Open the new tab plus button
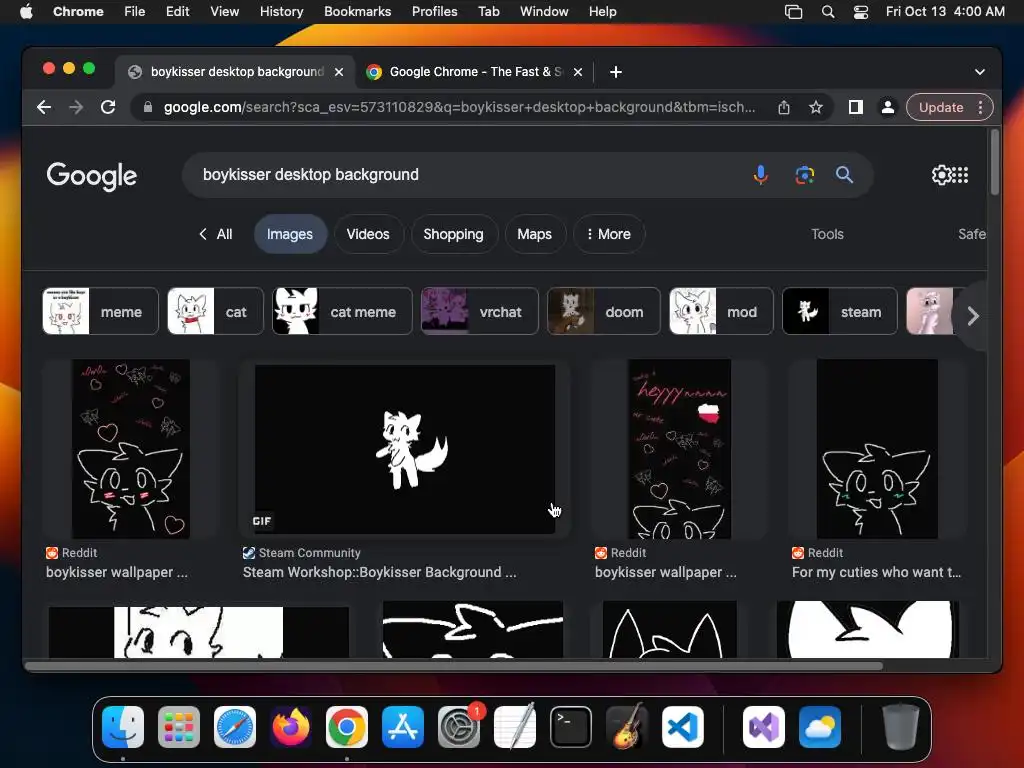This screenshot has height=768, width=1024. pos(616,72)
